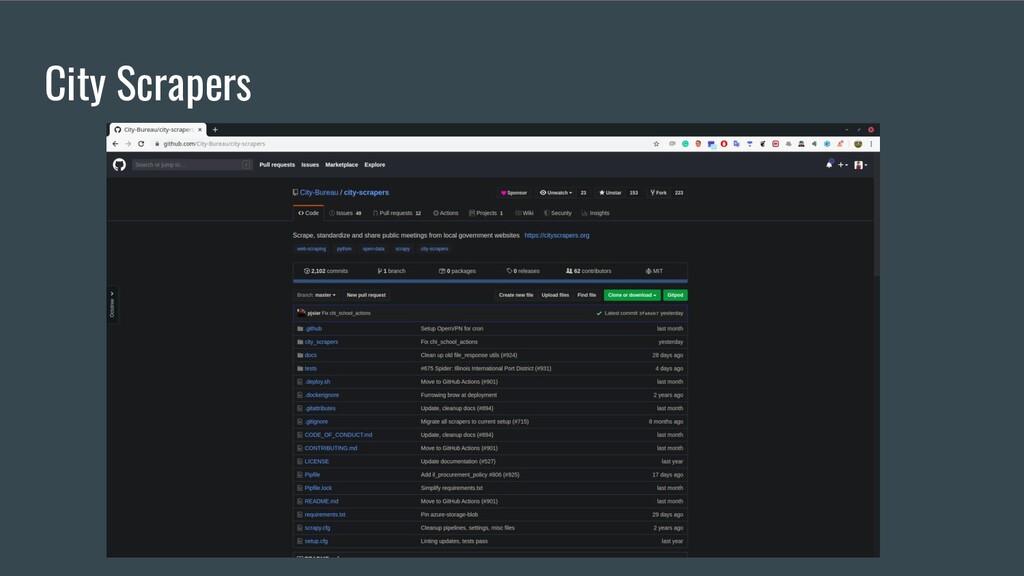Open the .dockerignore file
This screenshot has width=1024, height=576.
(x=322, y=395)
